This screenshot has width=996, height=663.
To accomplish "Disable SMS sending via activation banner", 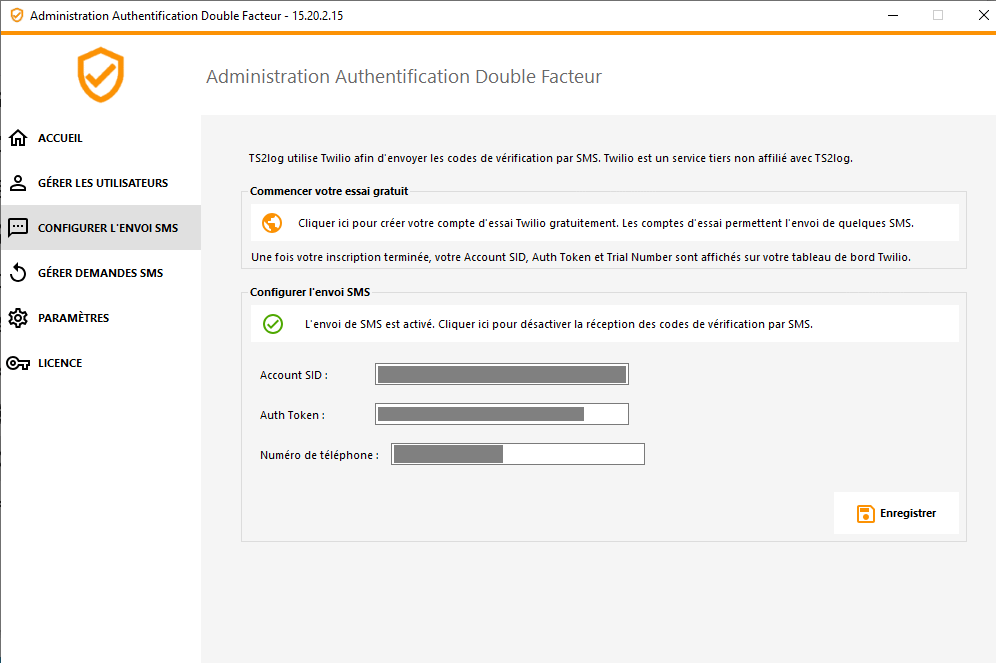I will pos(605,324).
